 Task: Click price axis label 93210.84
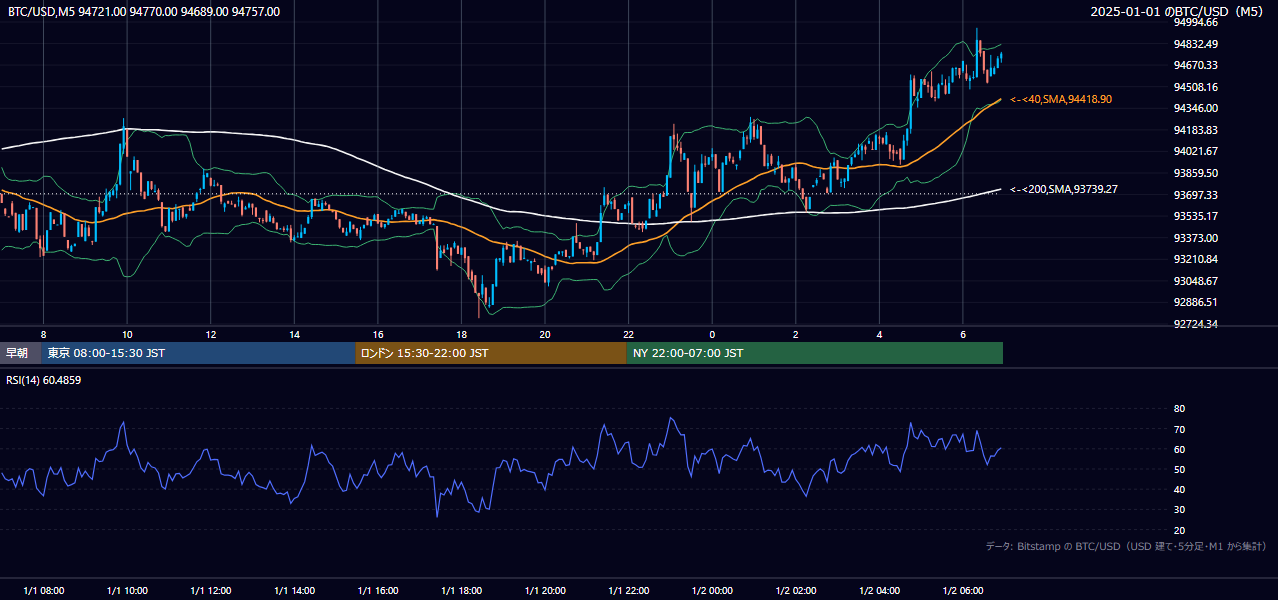[x=1196, y=259]
